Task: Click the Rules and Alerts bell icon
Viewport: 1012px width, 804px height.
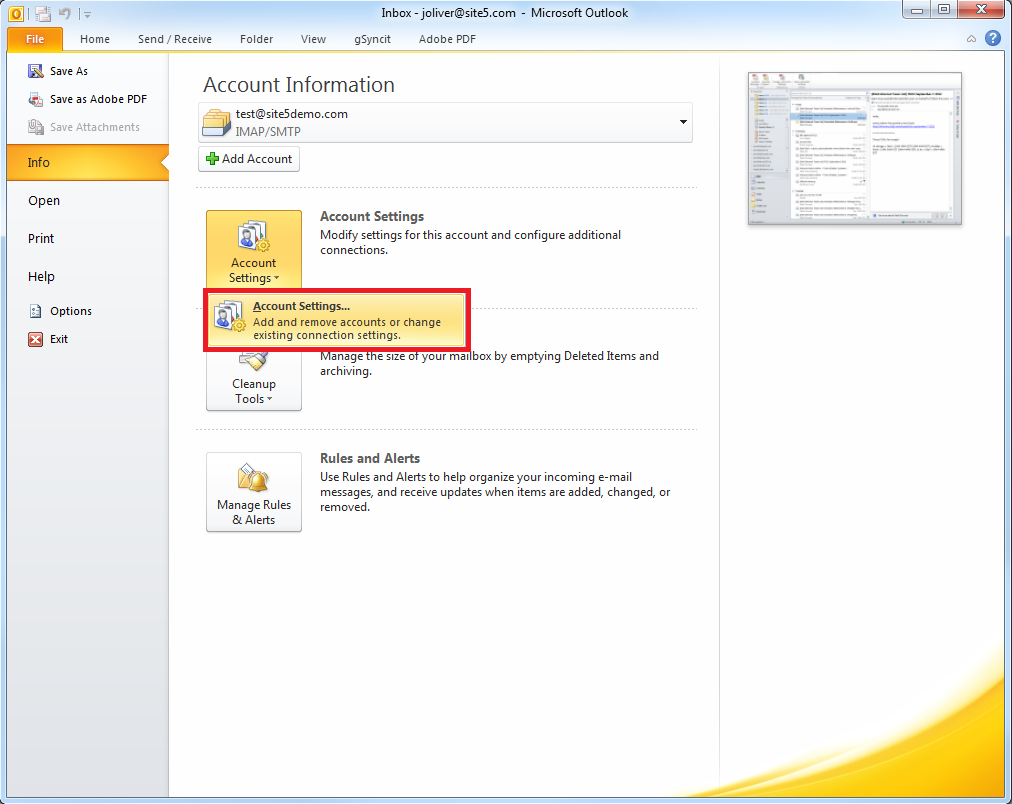Action: pyautogui.click(x=253, y=478)
